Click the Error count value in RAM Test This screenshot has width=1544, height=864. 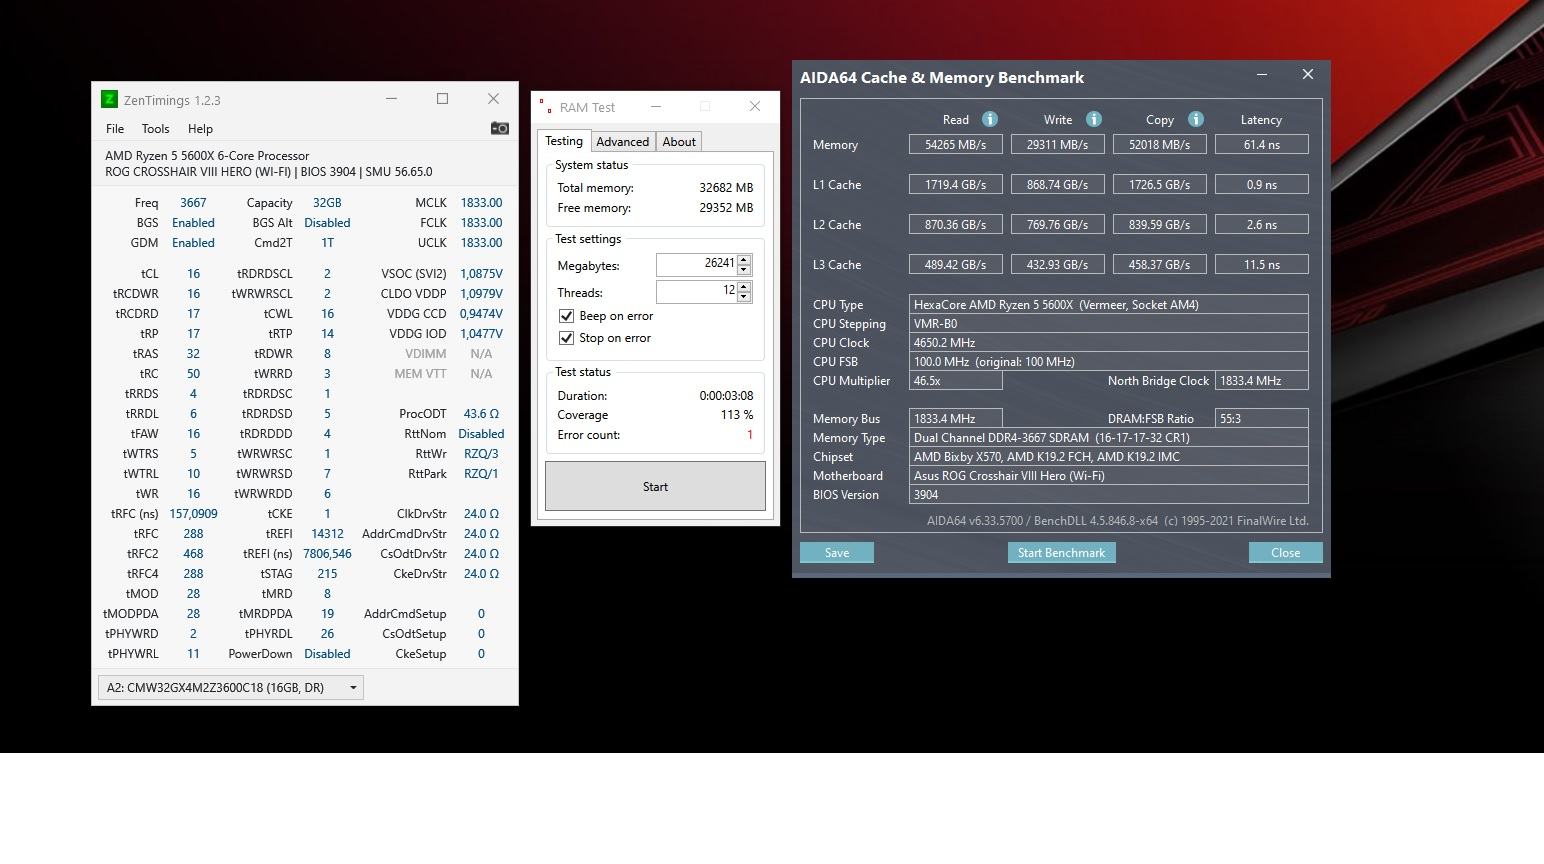(x=750, y=435)
